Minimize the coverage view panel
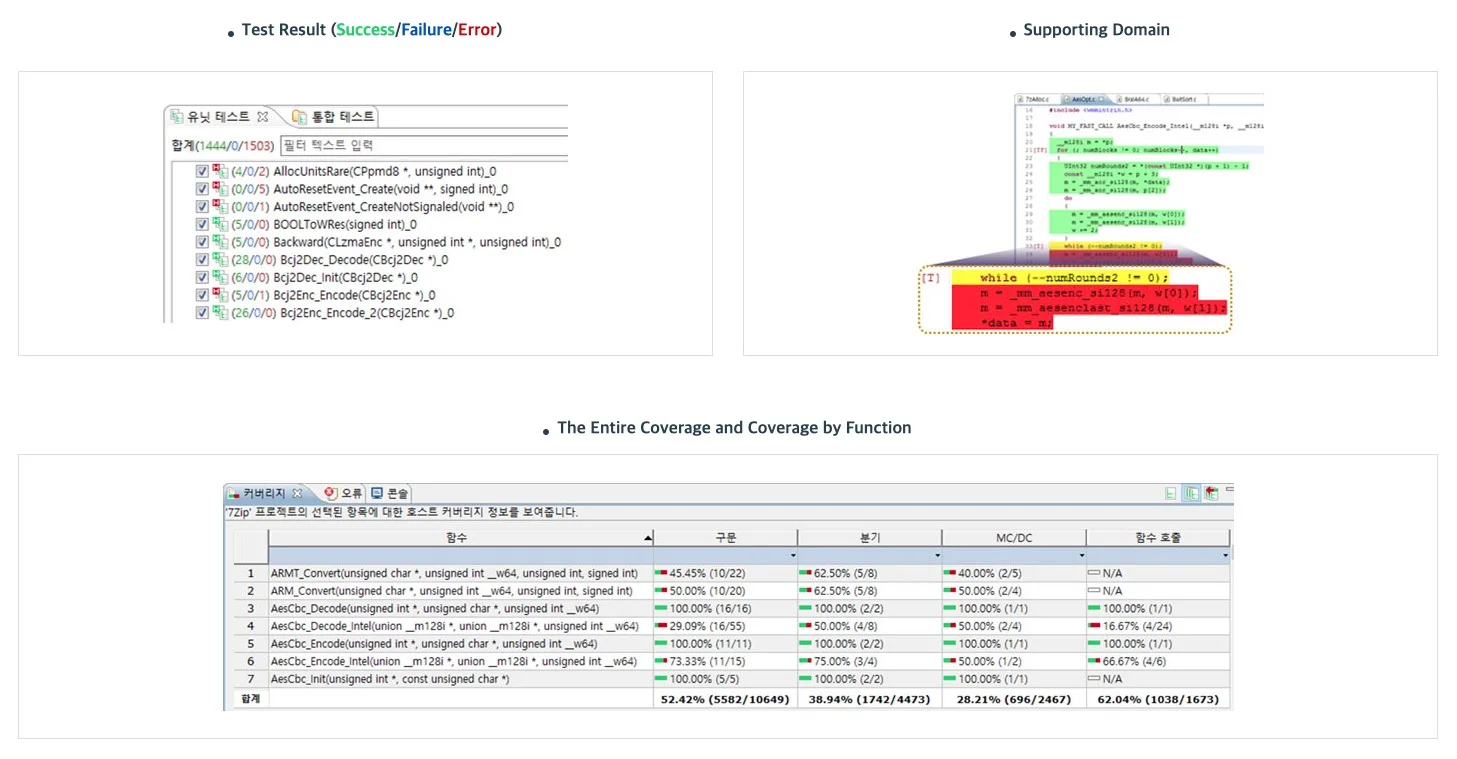The height and width of the screenshot is (759, 1457). click(1229, 490)
